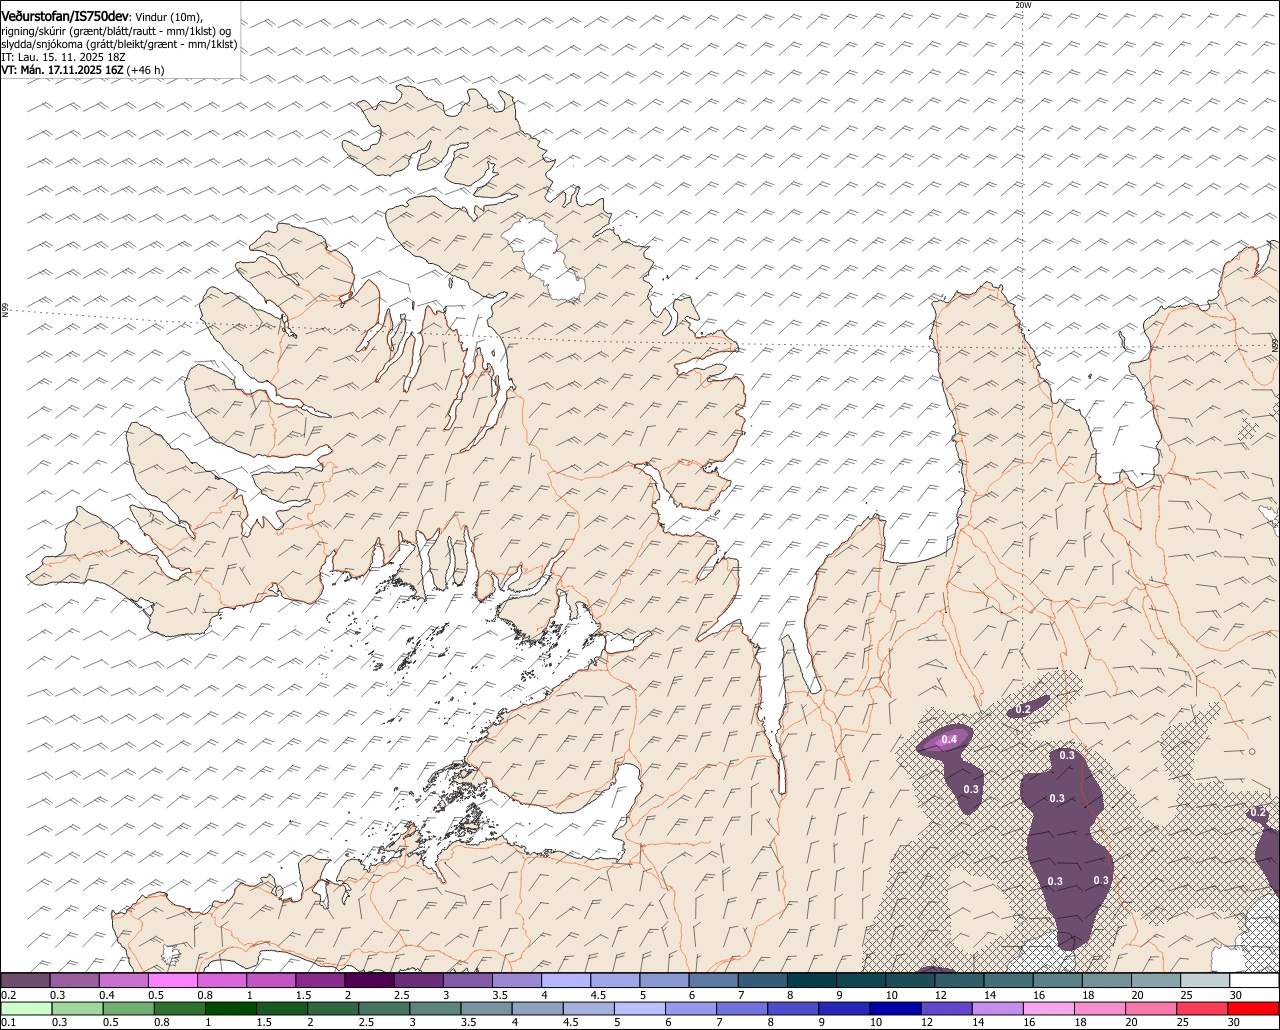Select the grey snow legend swatch for 20

pos(1155,980)
